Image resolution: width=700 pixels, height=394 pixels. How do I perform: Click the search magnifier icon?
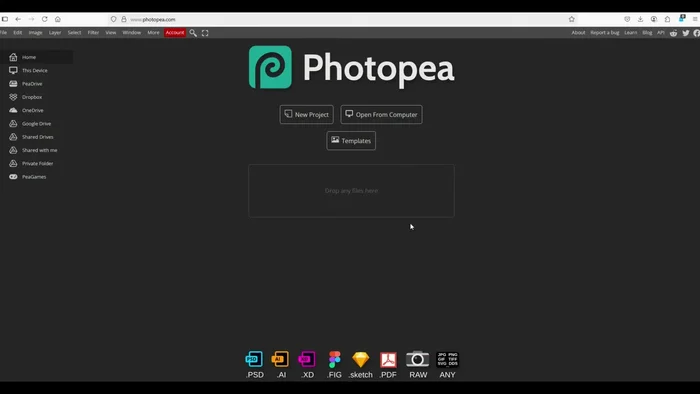[x=193, y=33]
